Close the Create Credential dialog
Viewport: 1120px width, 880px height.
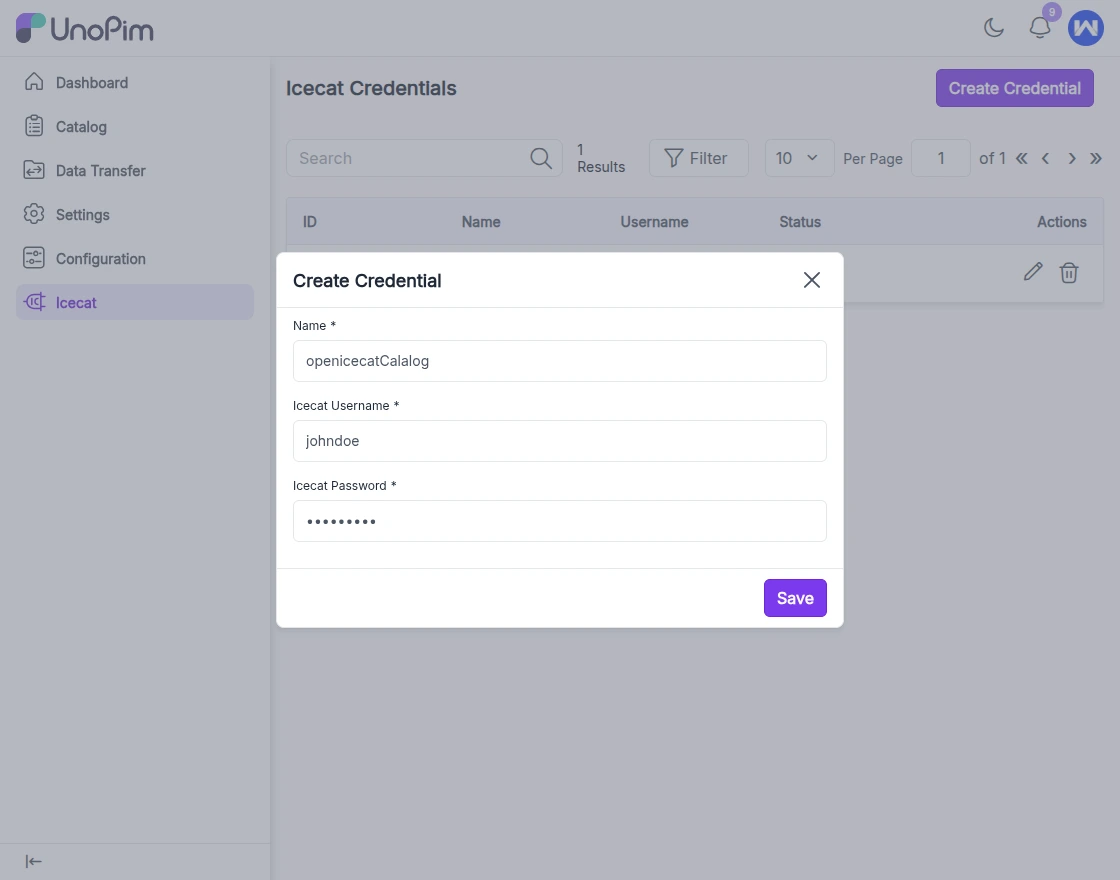[811, 280]
